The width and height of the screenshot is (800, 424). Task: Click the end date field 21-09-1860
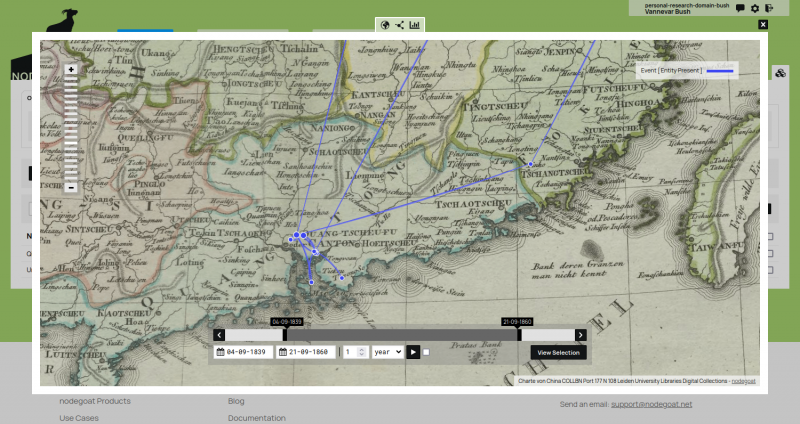(x=306, y=352)
